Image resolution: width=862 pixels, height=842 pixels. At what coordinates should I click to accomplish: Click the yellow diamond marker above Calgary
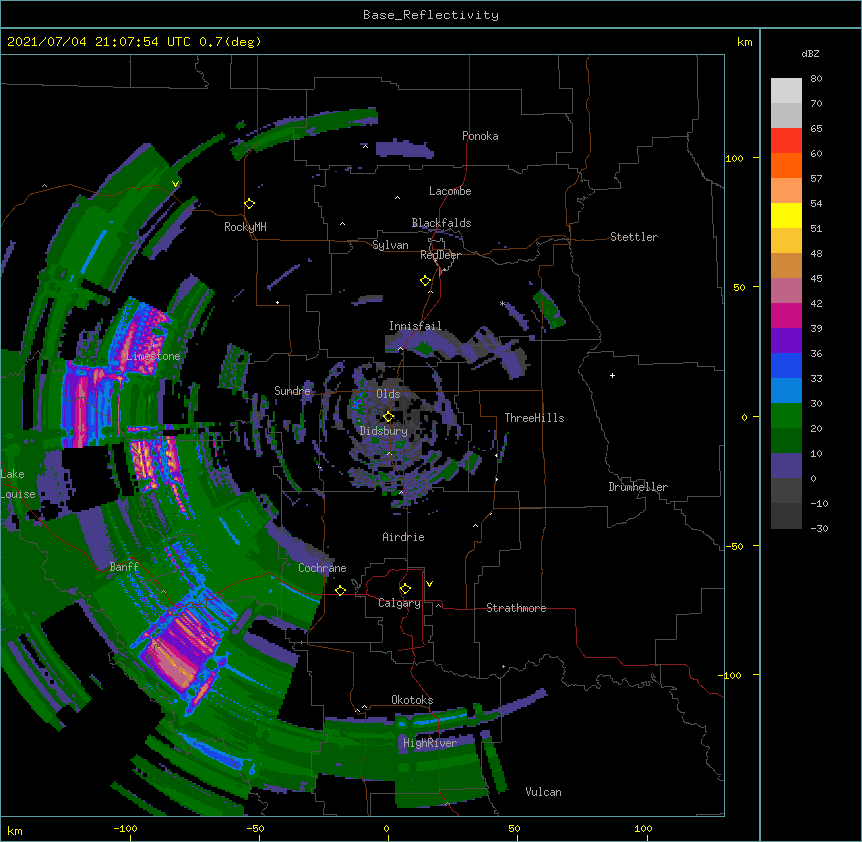click(405, 589)
